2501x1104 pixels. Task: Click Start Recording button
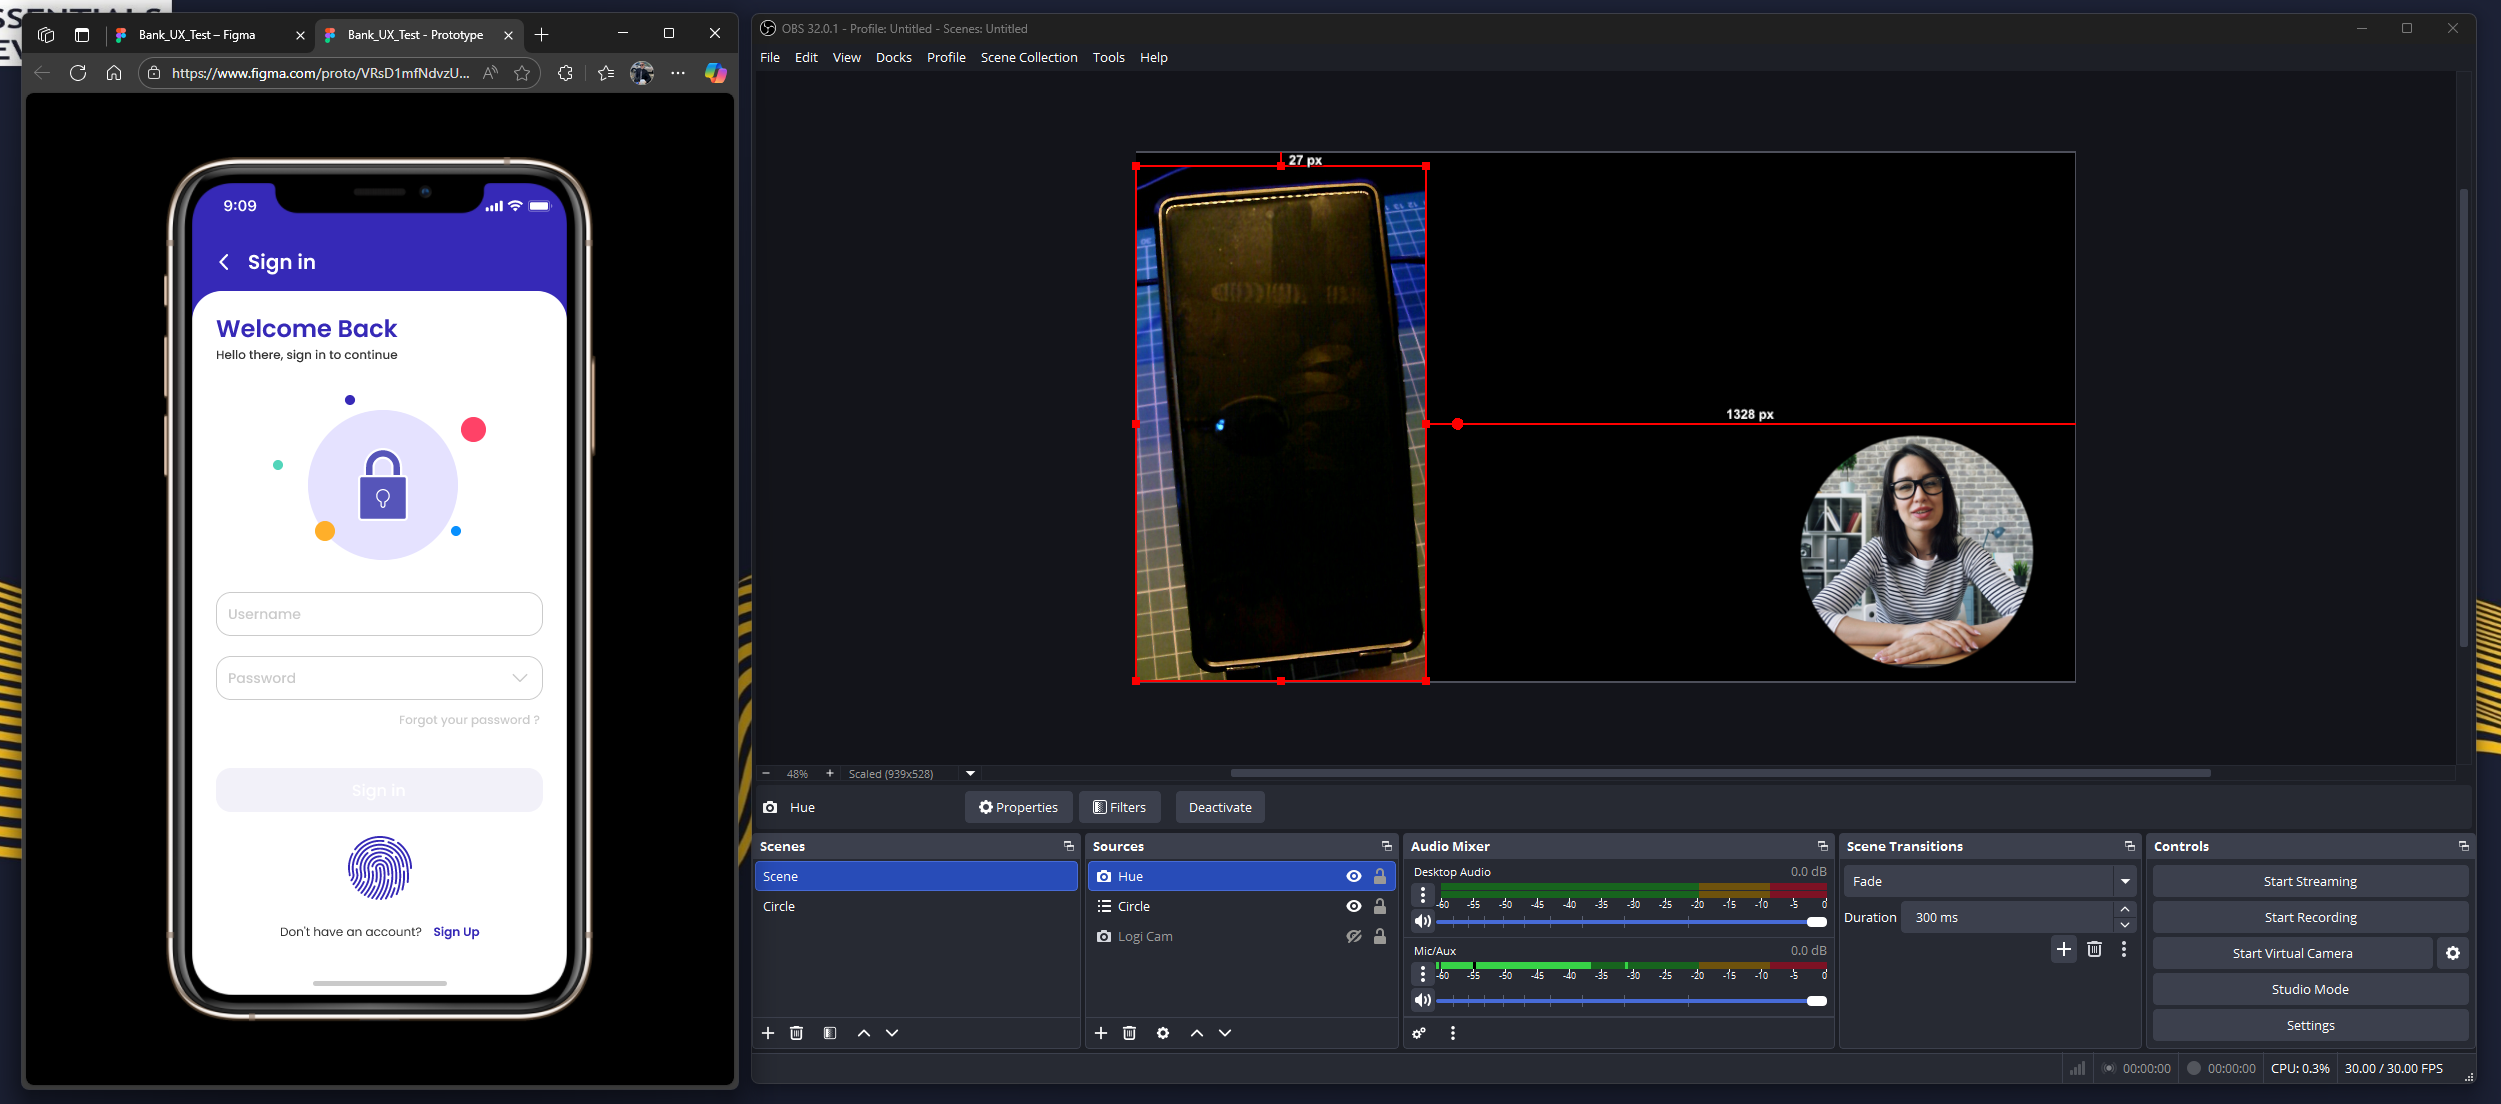pyautogui.click(x=2310, y=917)
